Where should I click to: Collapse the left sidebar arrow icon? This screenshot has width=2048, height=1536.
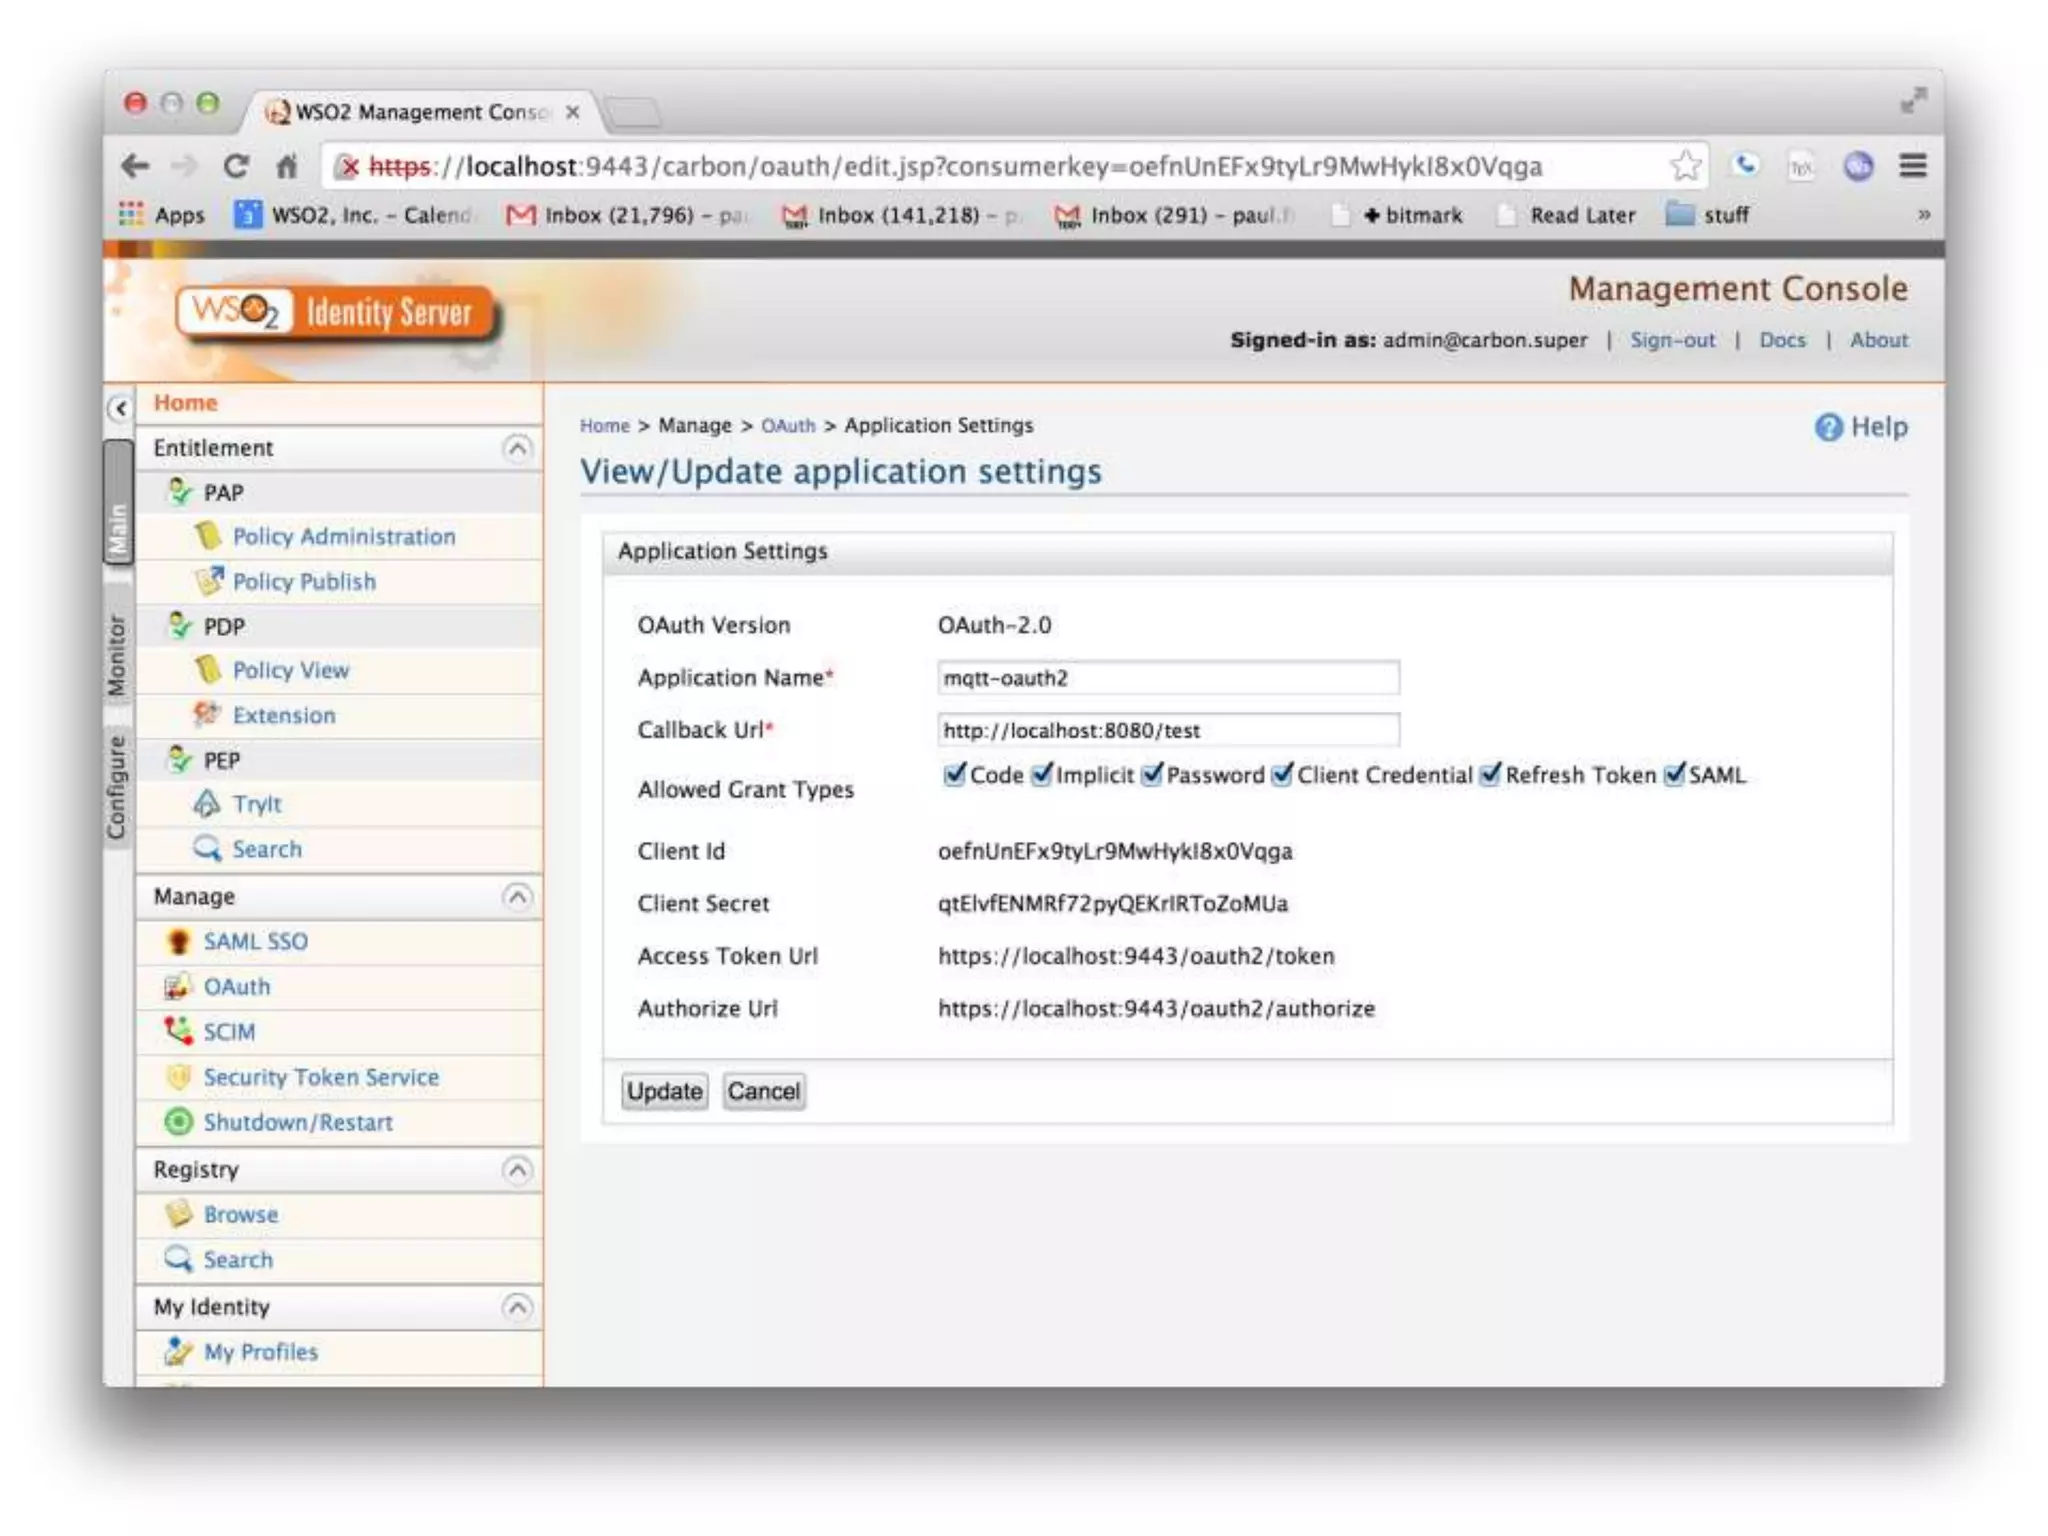(x=120, y=408)
